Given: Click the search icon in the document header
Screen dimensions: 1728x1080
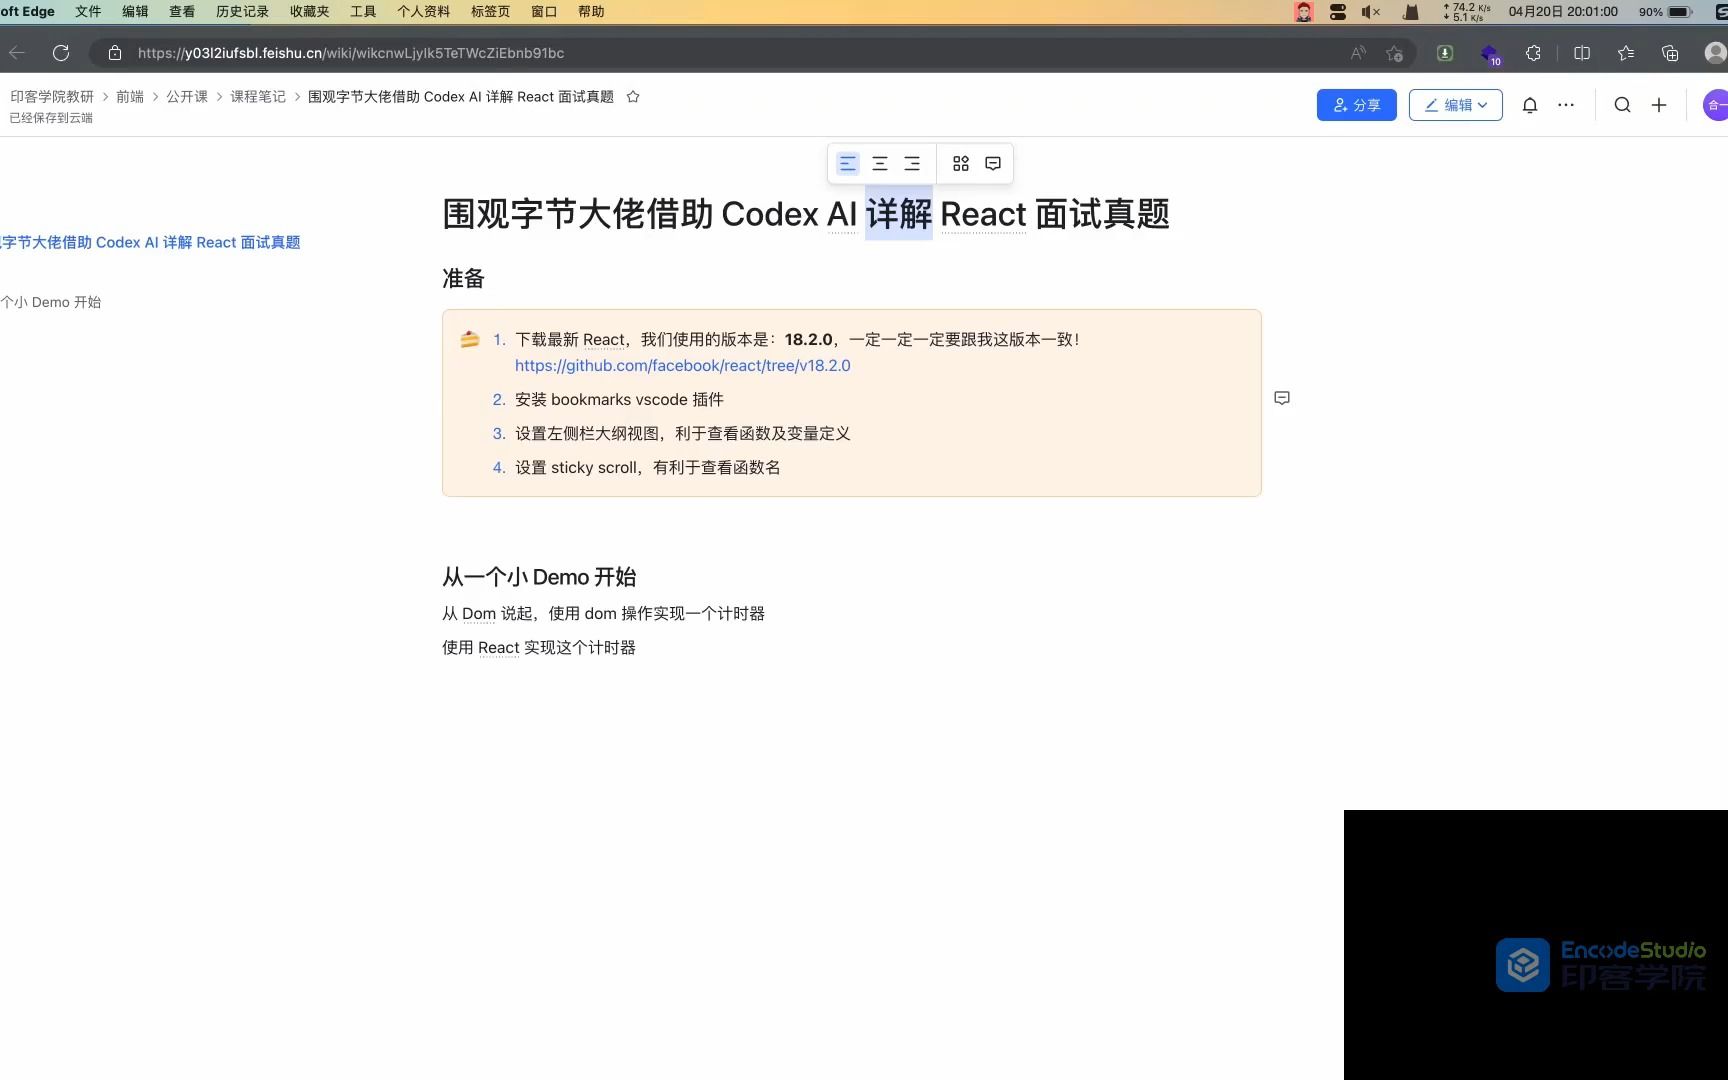Looking at the screenshot, I should pyautogui.click(x=1622, y=104).
